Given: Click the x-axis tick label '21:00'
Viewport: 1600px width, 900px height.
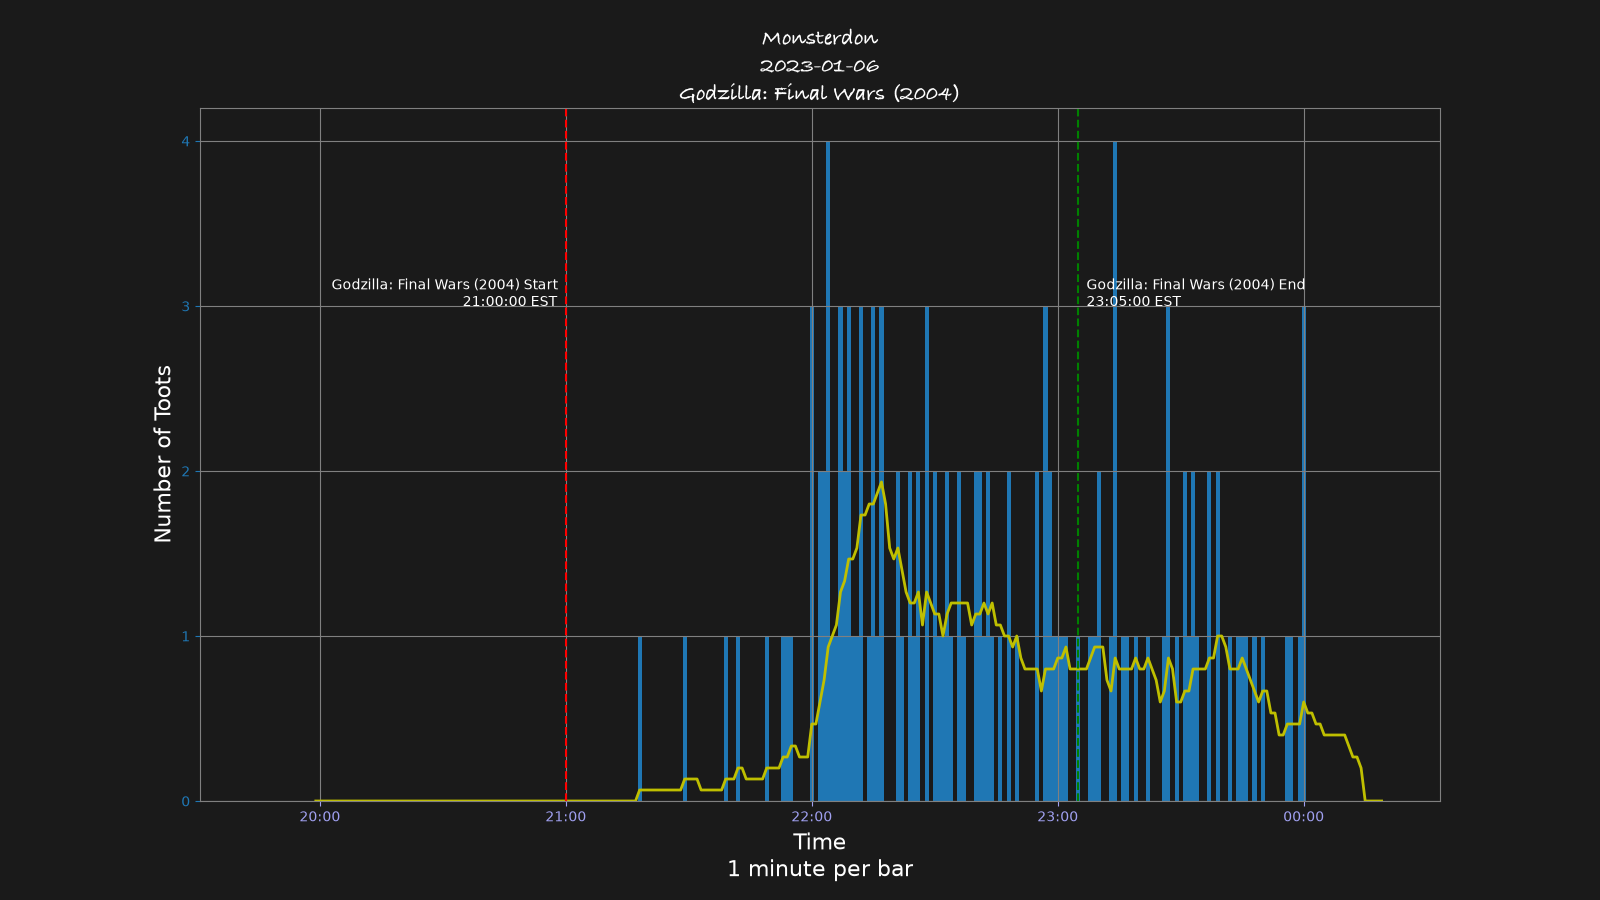Looking at the screenshot, I should 566,817.
